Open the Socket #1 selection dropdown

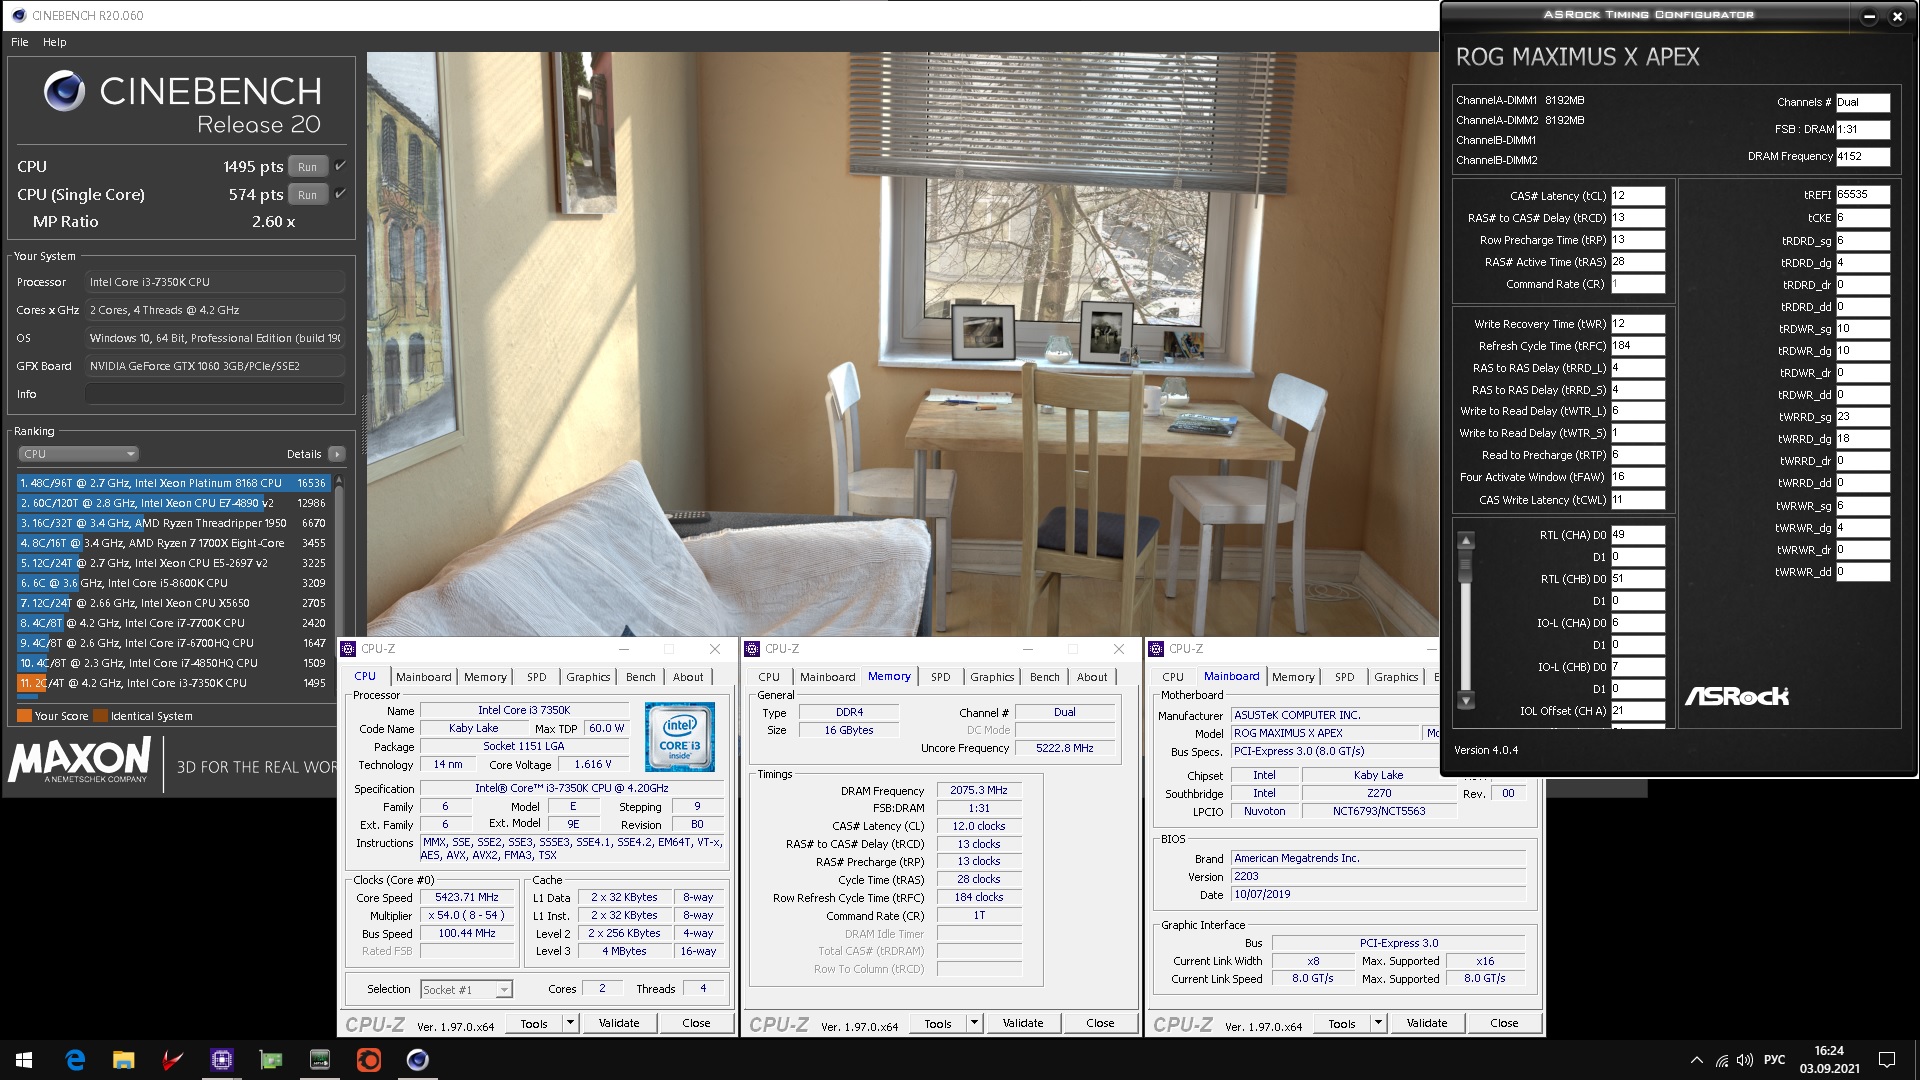(x=466, y=989)
